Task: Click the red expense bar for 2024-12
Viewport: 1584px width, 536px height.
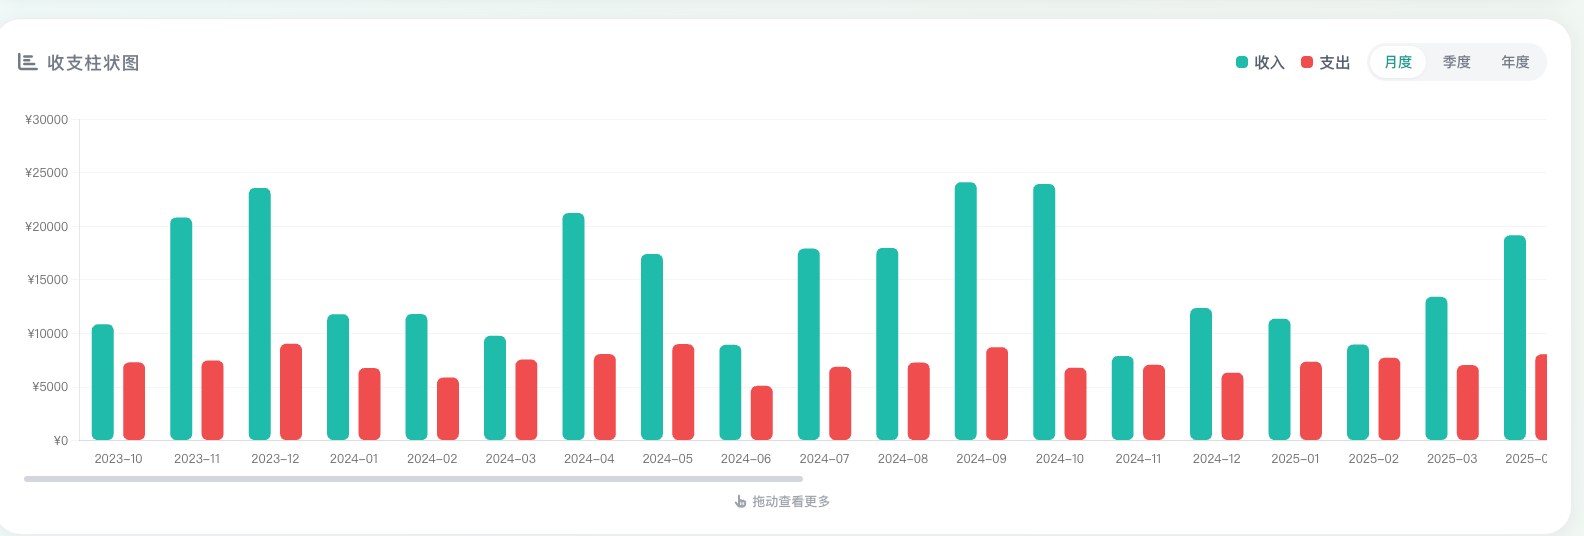Action: click(1232, 406)
